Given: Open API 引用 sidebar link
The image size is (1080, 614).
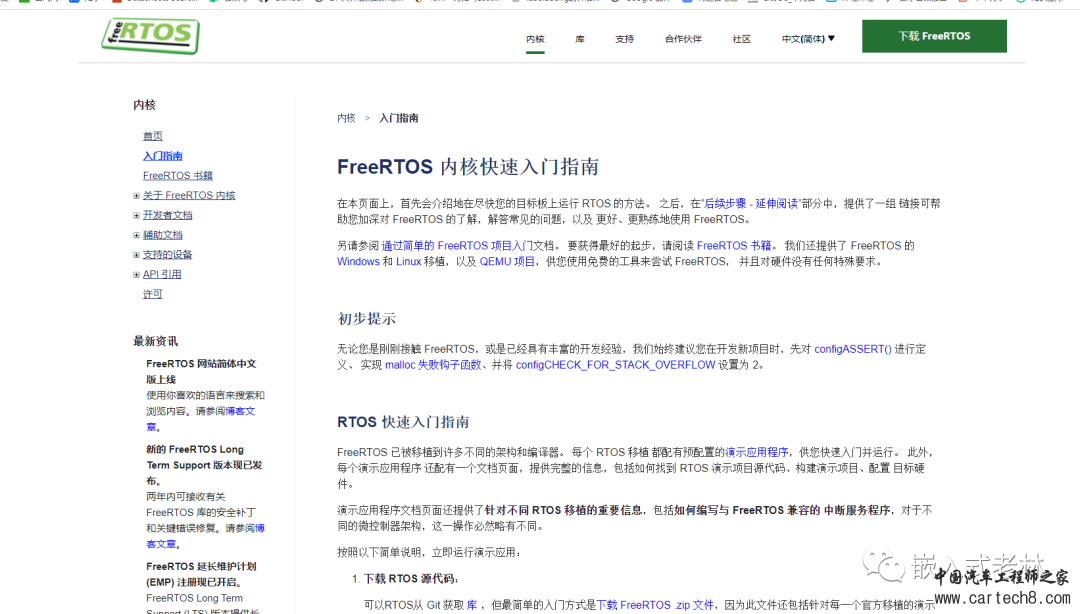Looking at the screenshot, I should pyautogui.click(x=162, y=274).
